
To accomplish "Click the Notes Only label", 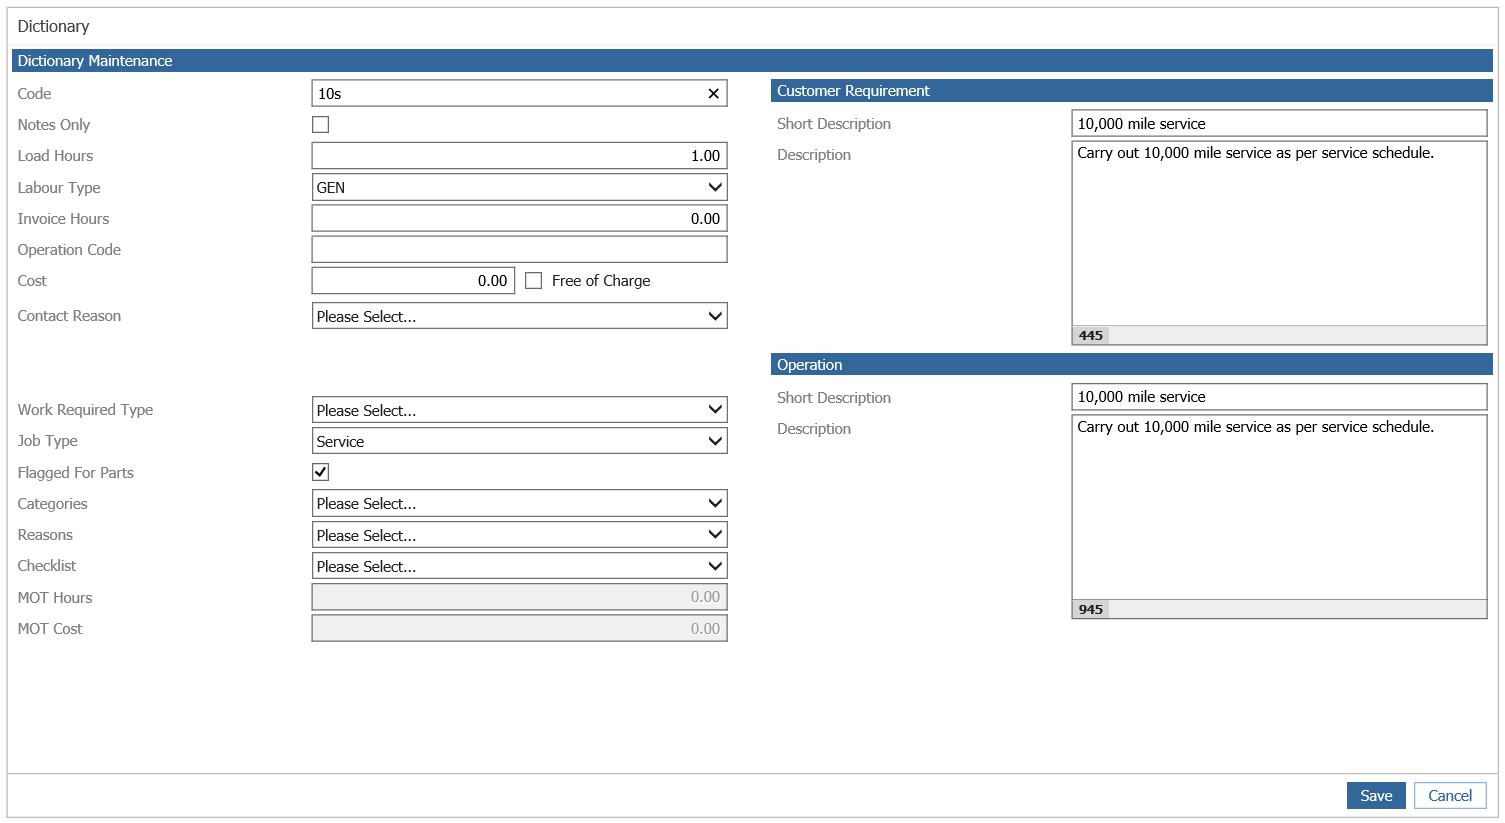I will click(54, 125).
